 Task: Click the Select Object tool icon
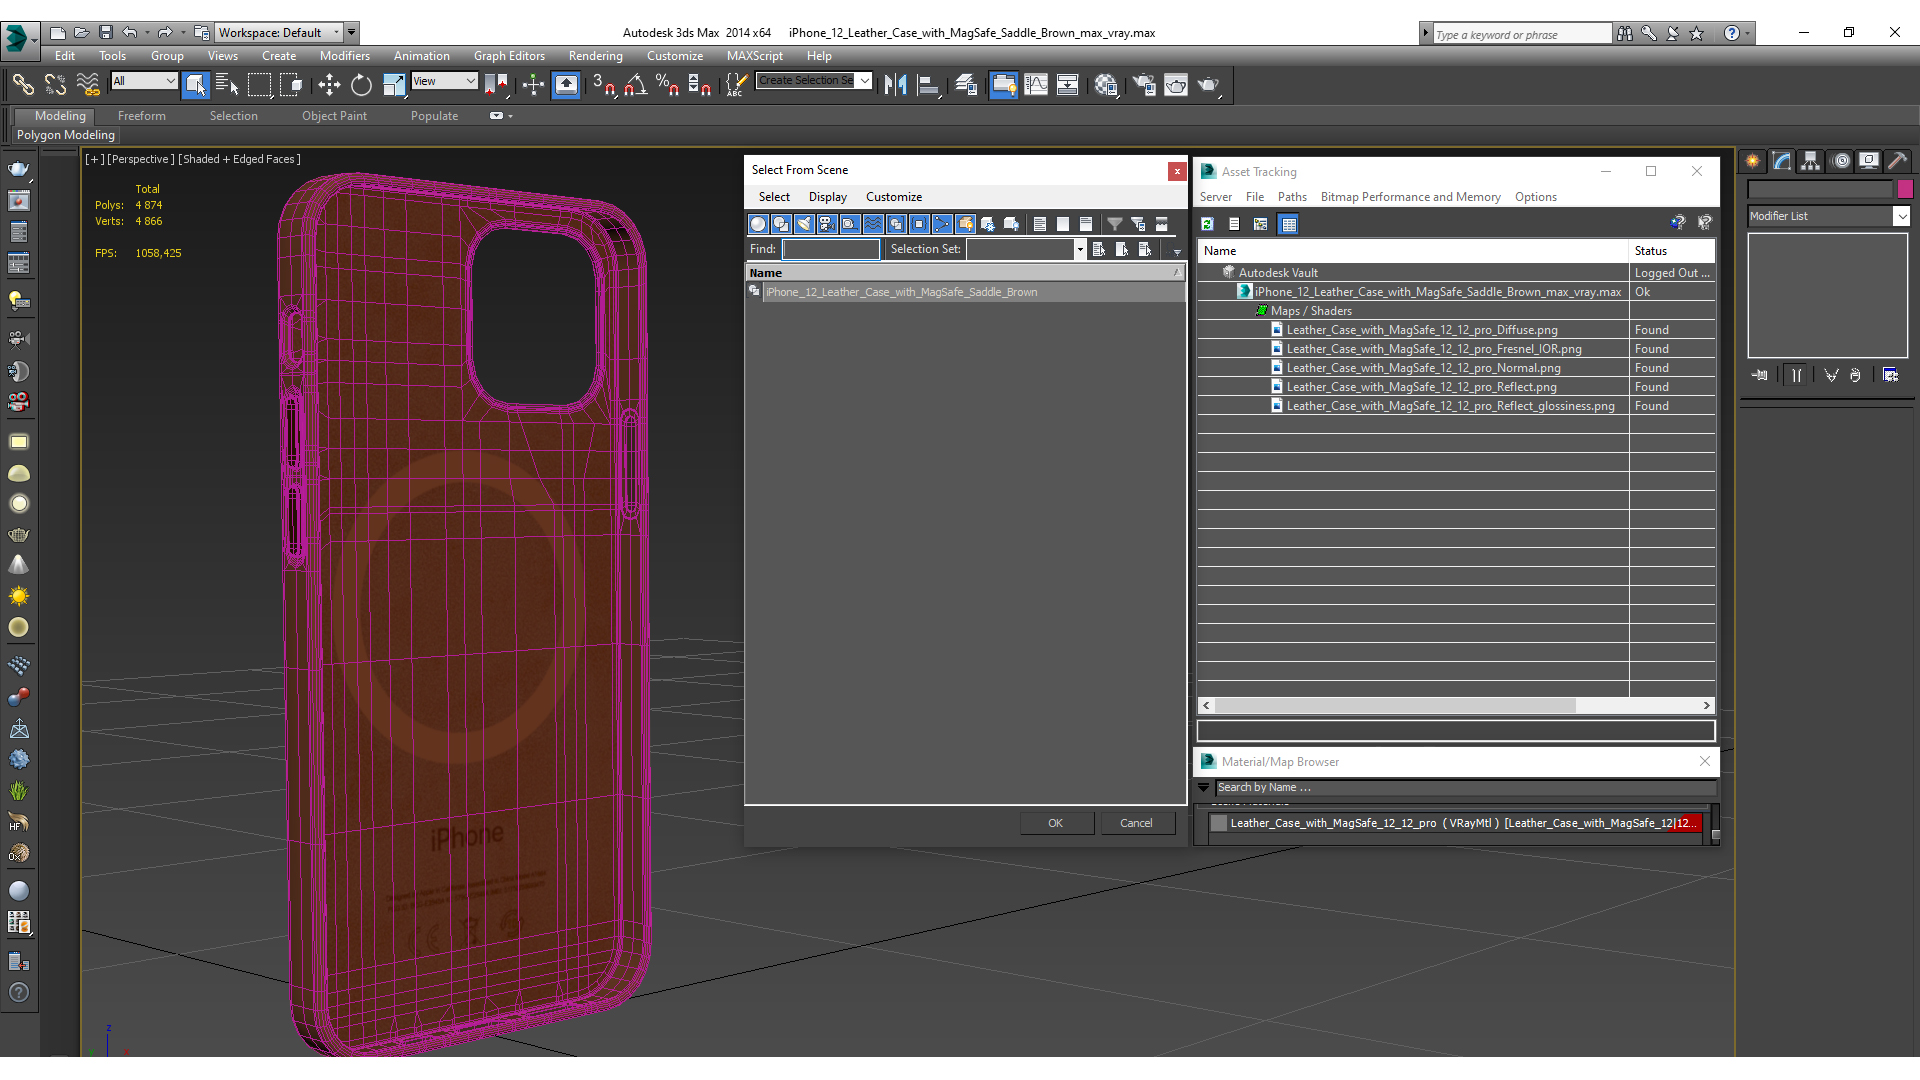(x=196, y=86)
